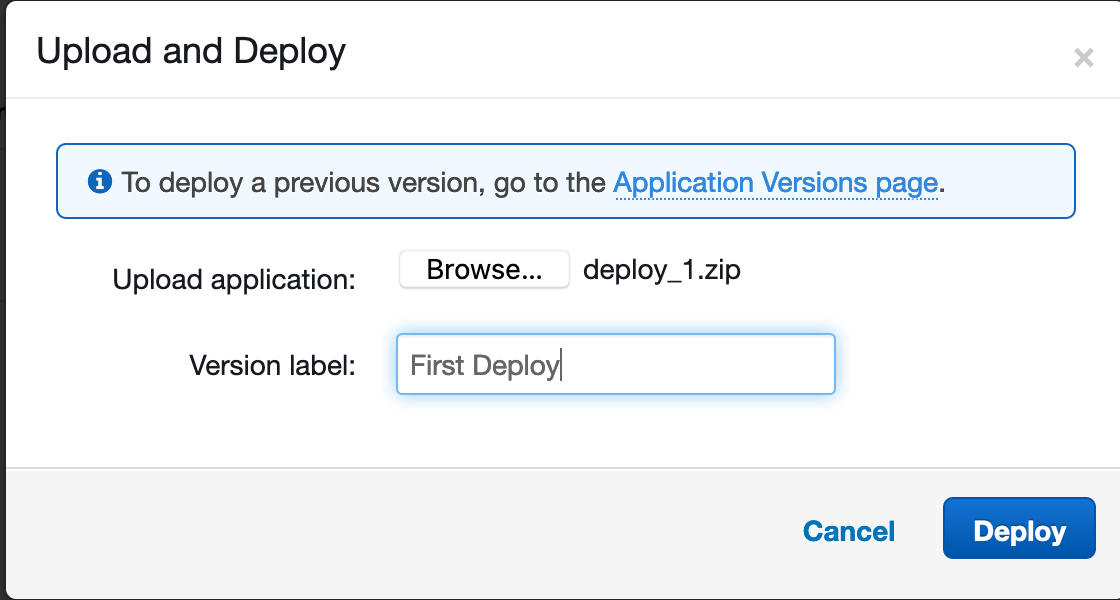Click empty header area right of title

(x=700, y=51)
